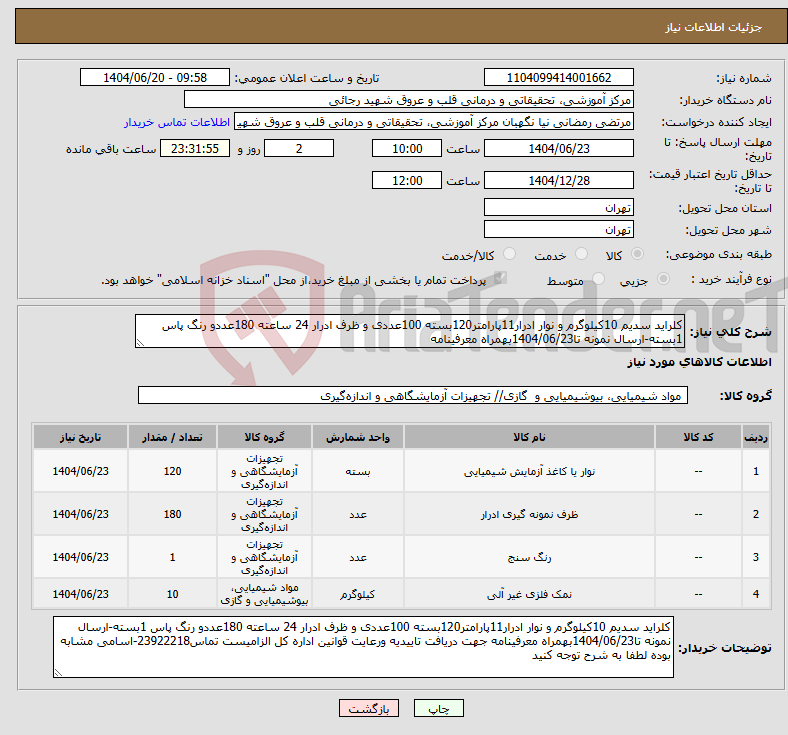Viewport: 788px width, 735px height.
Task: Click the general need description text area
Action: click(x=410, y=332)
